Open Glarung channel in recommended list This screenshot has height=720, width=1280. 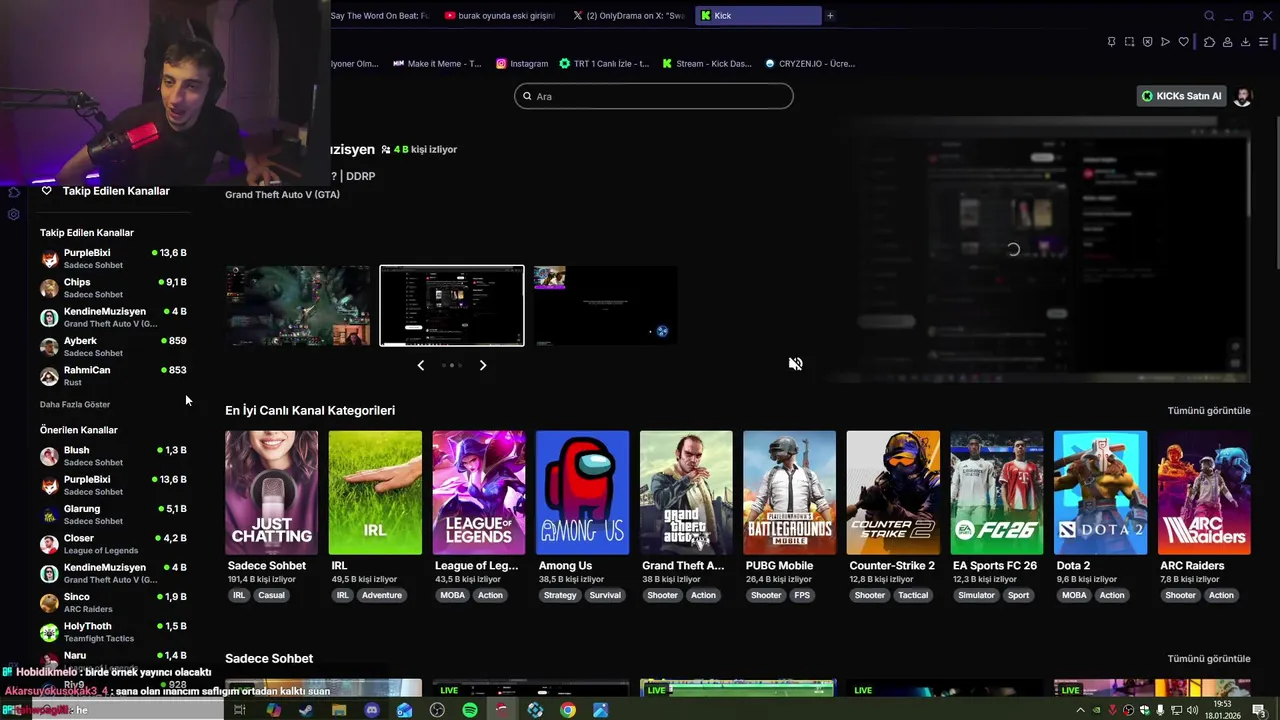[x=113, y=514]
